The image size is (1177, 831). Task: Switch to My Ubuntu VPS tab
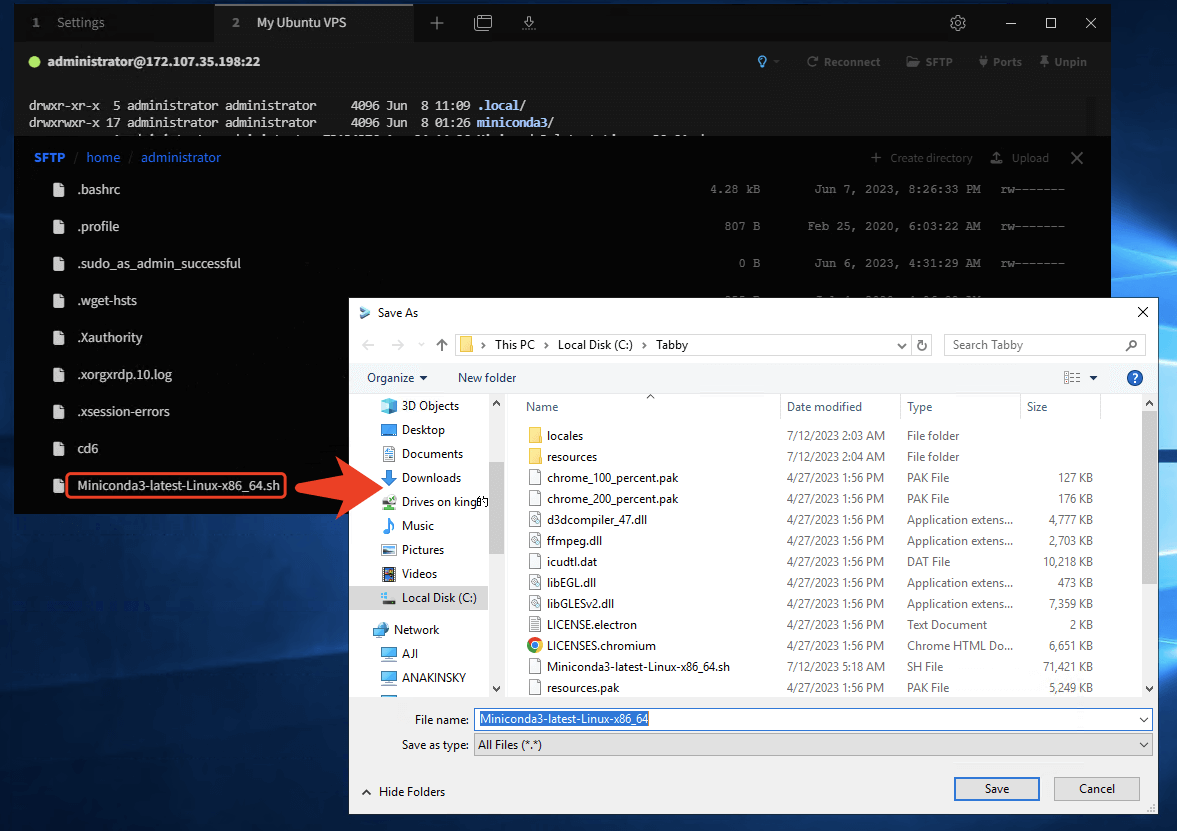pos(302,23)
